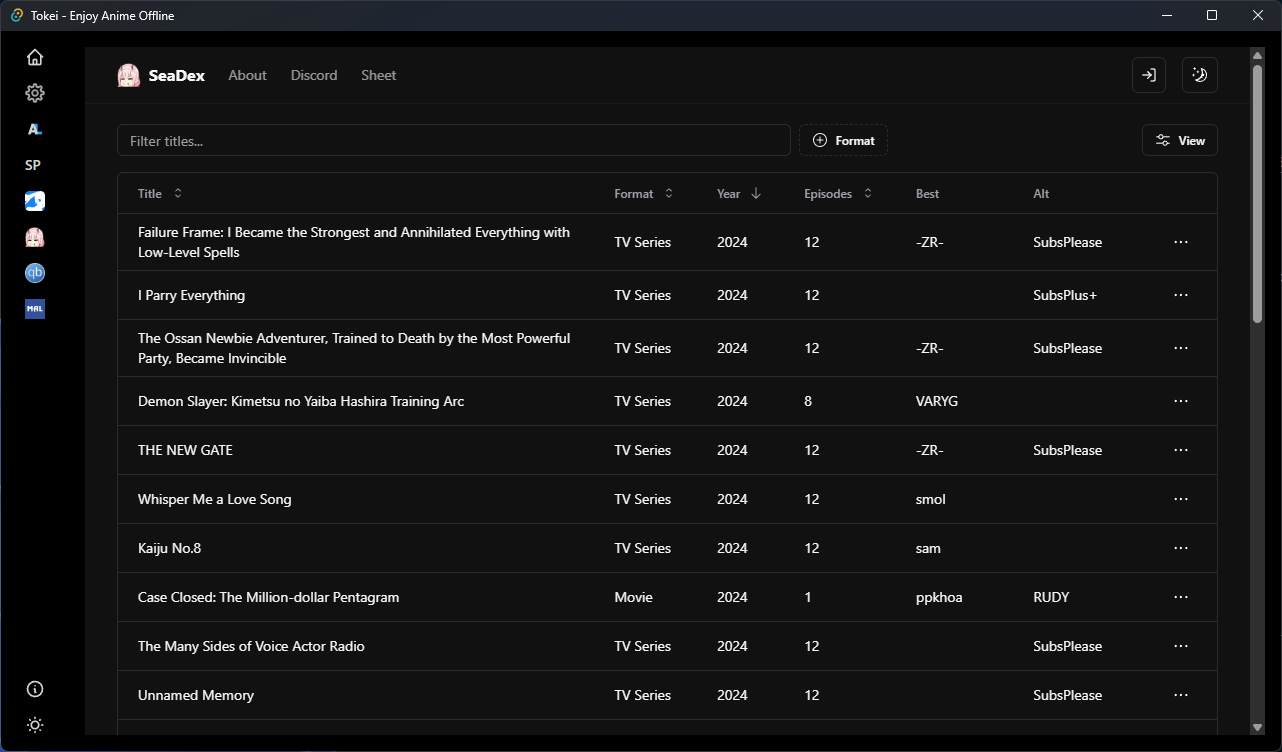The height and width of the screenshot is (752, 1282).
Task: Click the title 'The Many Sides of Voice Actor Radio'
Action: coord(251,646)
